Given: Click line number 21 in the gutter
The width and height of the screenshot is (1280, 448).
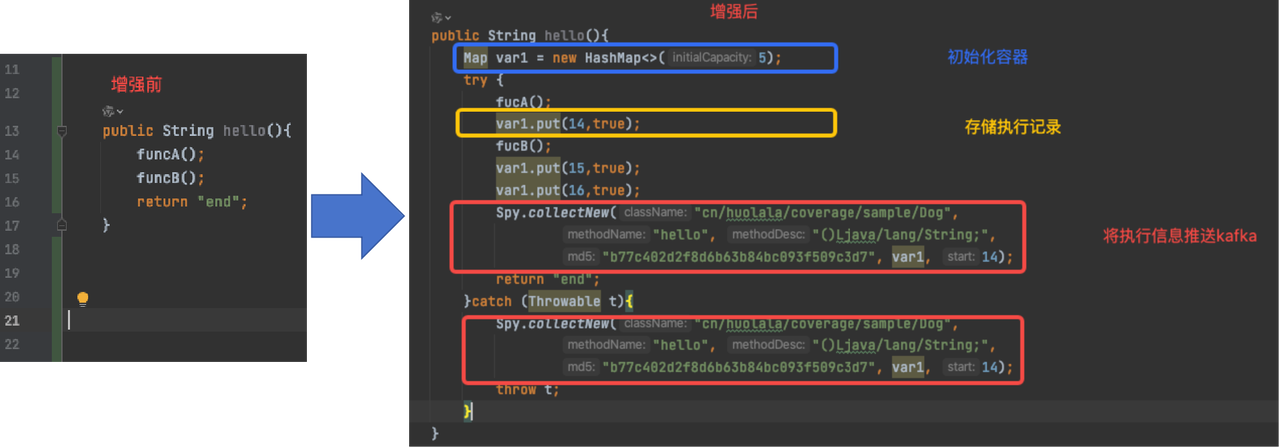Looking at the screenshot, I should 12,320.
